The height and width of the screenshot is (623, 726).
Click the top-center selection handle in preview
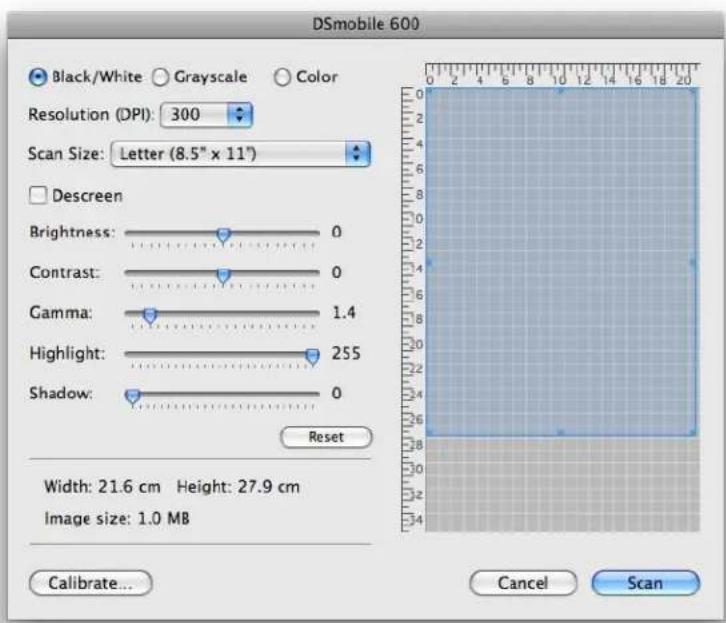click(560, 91)
